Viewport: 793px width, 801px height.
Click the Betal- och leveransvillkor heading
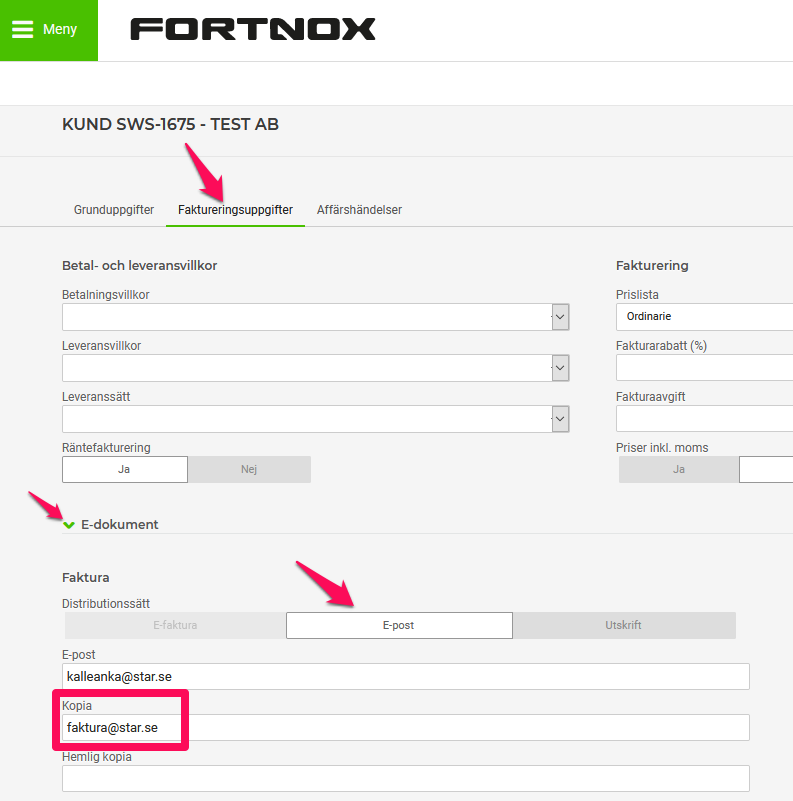click(x=139, y=266)
